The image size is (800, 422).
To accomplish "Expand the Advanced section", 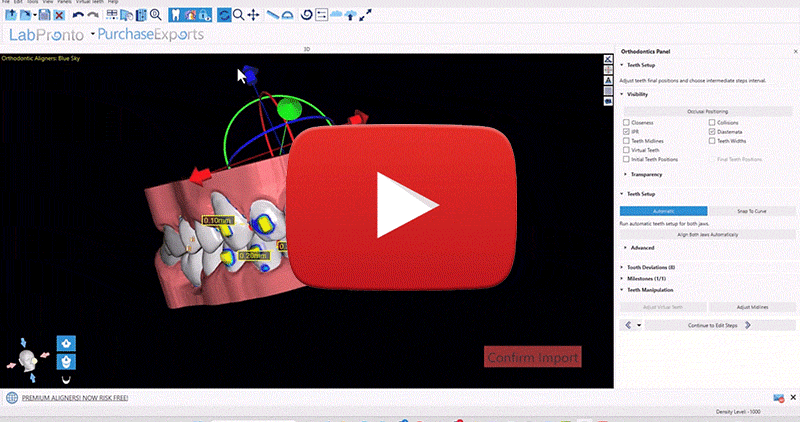I will (x=639, y=248).
